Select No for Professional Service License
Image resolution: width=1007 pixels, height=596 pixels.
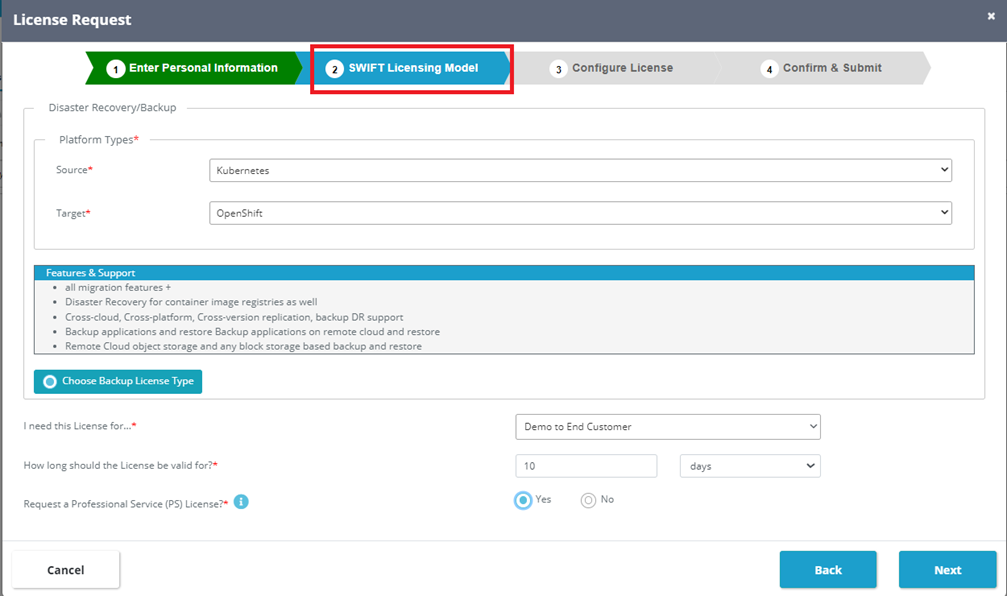(588, 500)
